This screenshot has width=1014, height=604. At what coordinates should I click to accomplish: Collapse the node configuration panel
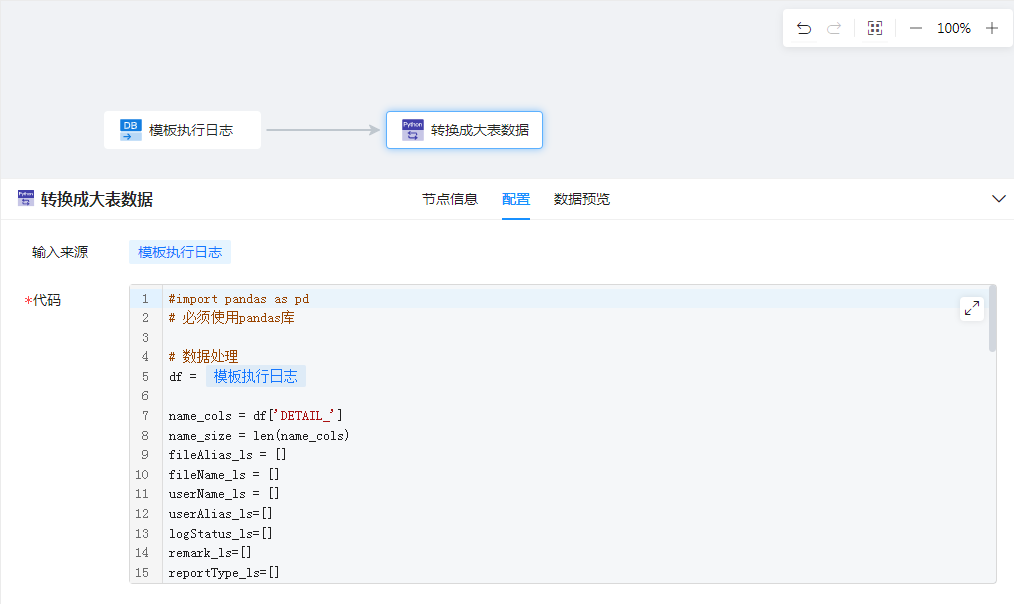(998, 199)
